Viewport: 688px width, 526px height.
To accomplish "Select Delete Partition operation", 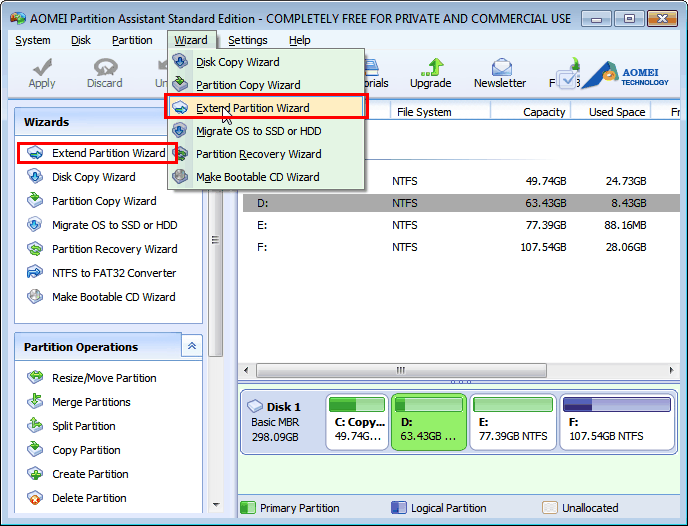I will pyautogui.click(x=89, y=498).
